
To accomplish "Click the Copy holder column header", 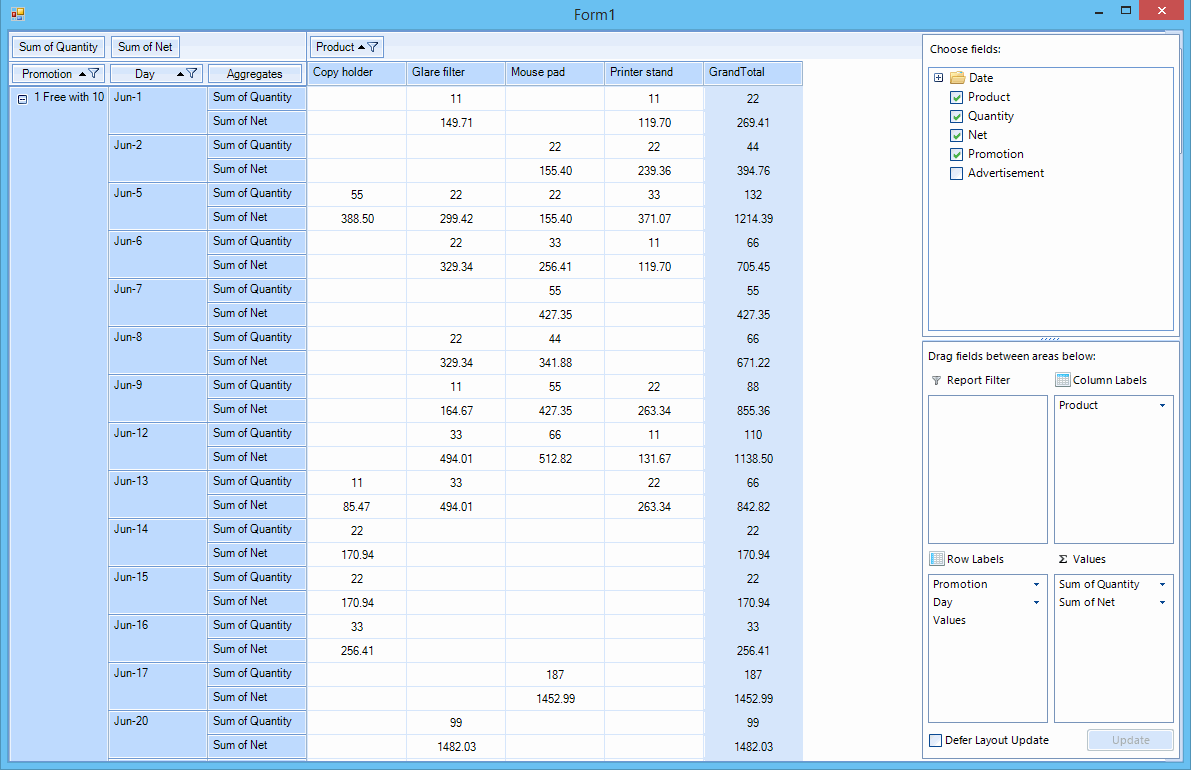I will 357,72.
